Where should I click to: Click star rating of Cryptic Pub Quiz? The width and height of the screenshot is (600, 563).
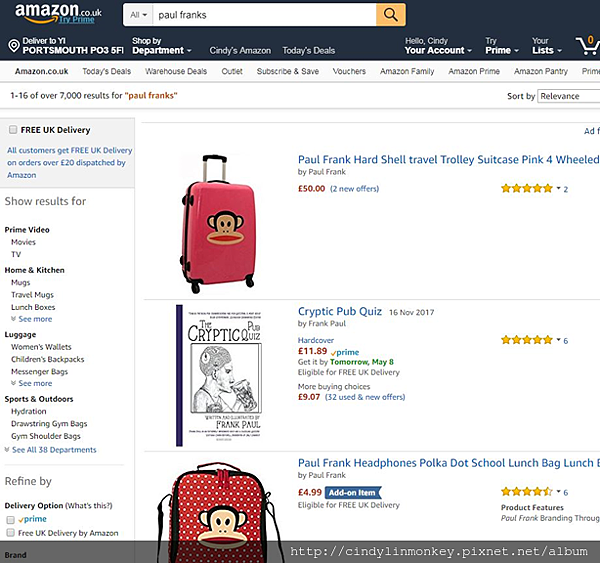click(527, 340)
